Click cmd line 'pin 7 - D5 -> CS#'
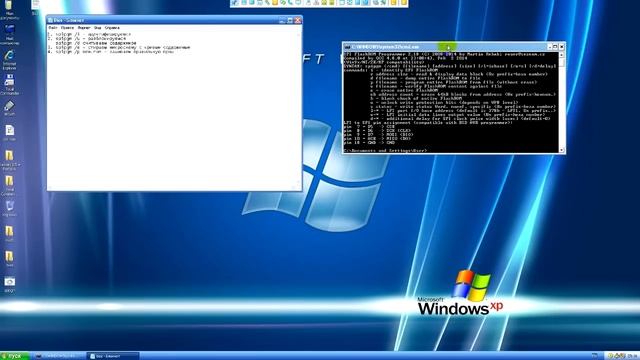640x360 pixels. tap(369, 127)
